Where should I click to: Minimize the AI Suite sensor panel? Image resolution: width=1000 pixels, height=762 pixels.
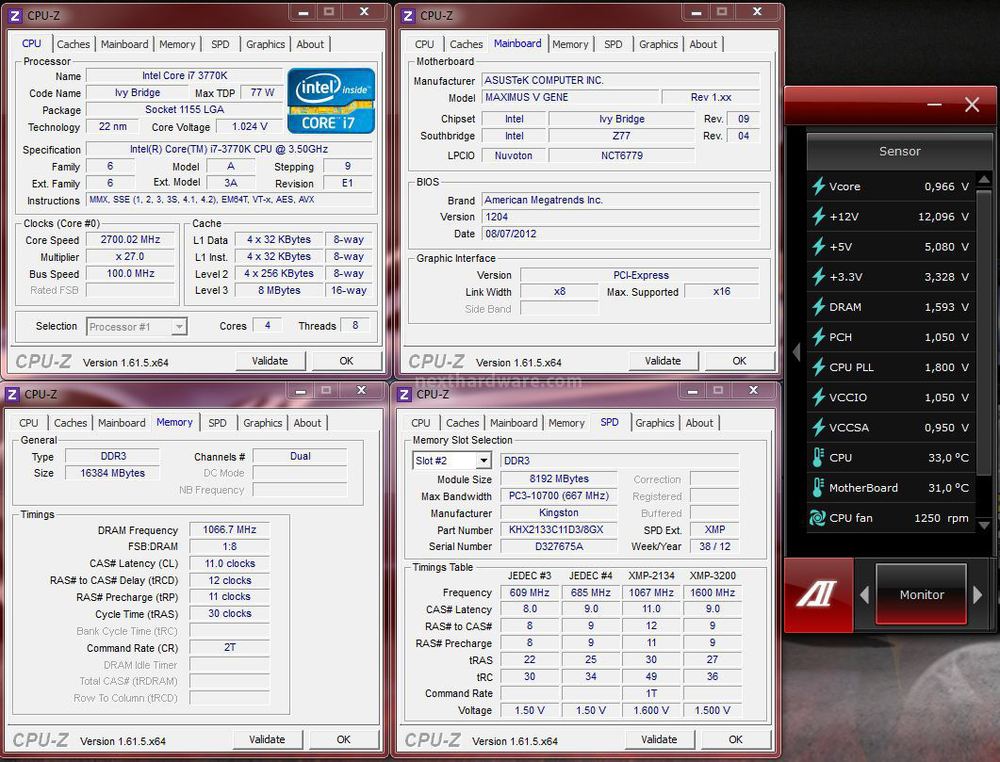(x=934, y=104)
